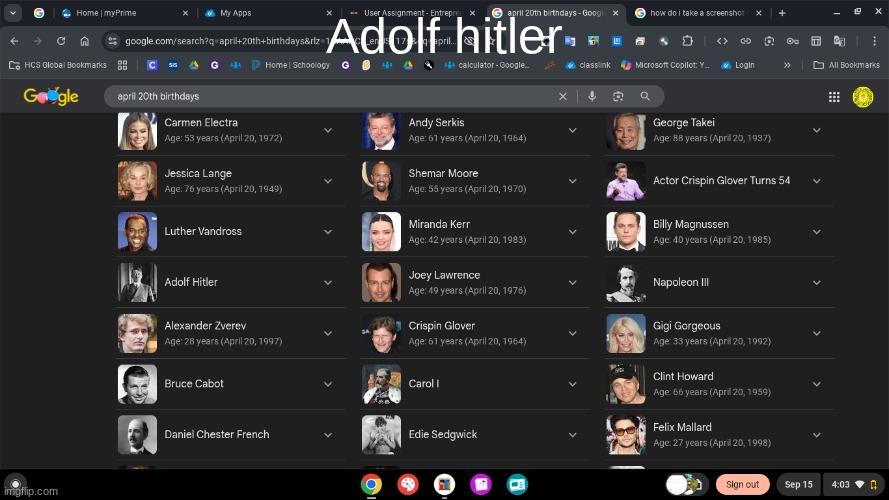Open a new tab with the plus button

pyautogui.click(x=782, y=13)
